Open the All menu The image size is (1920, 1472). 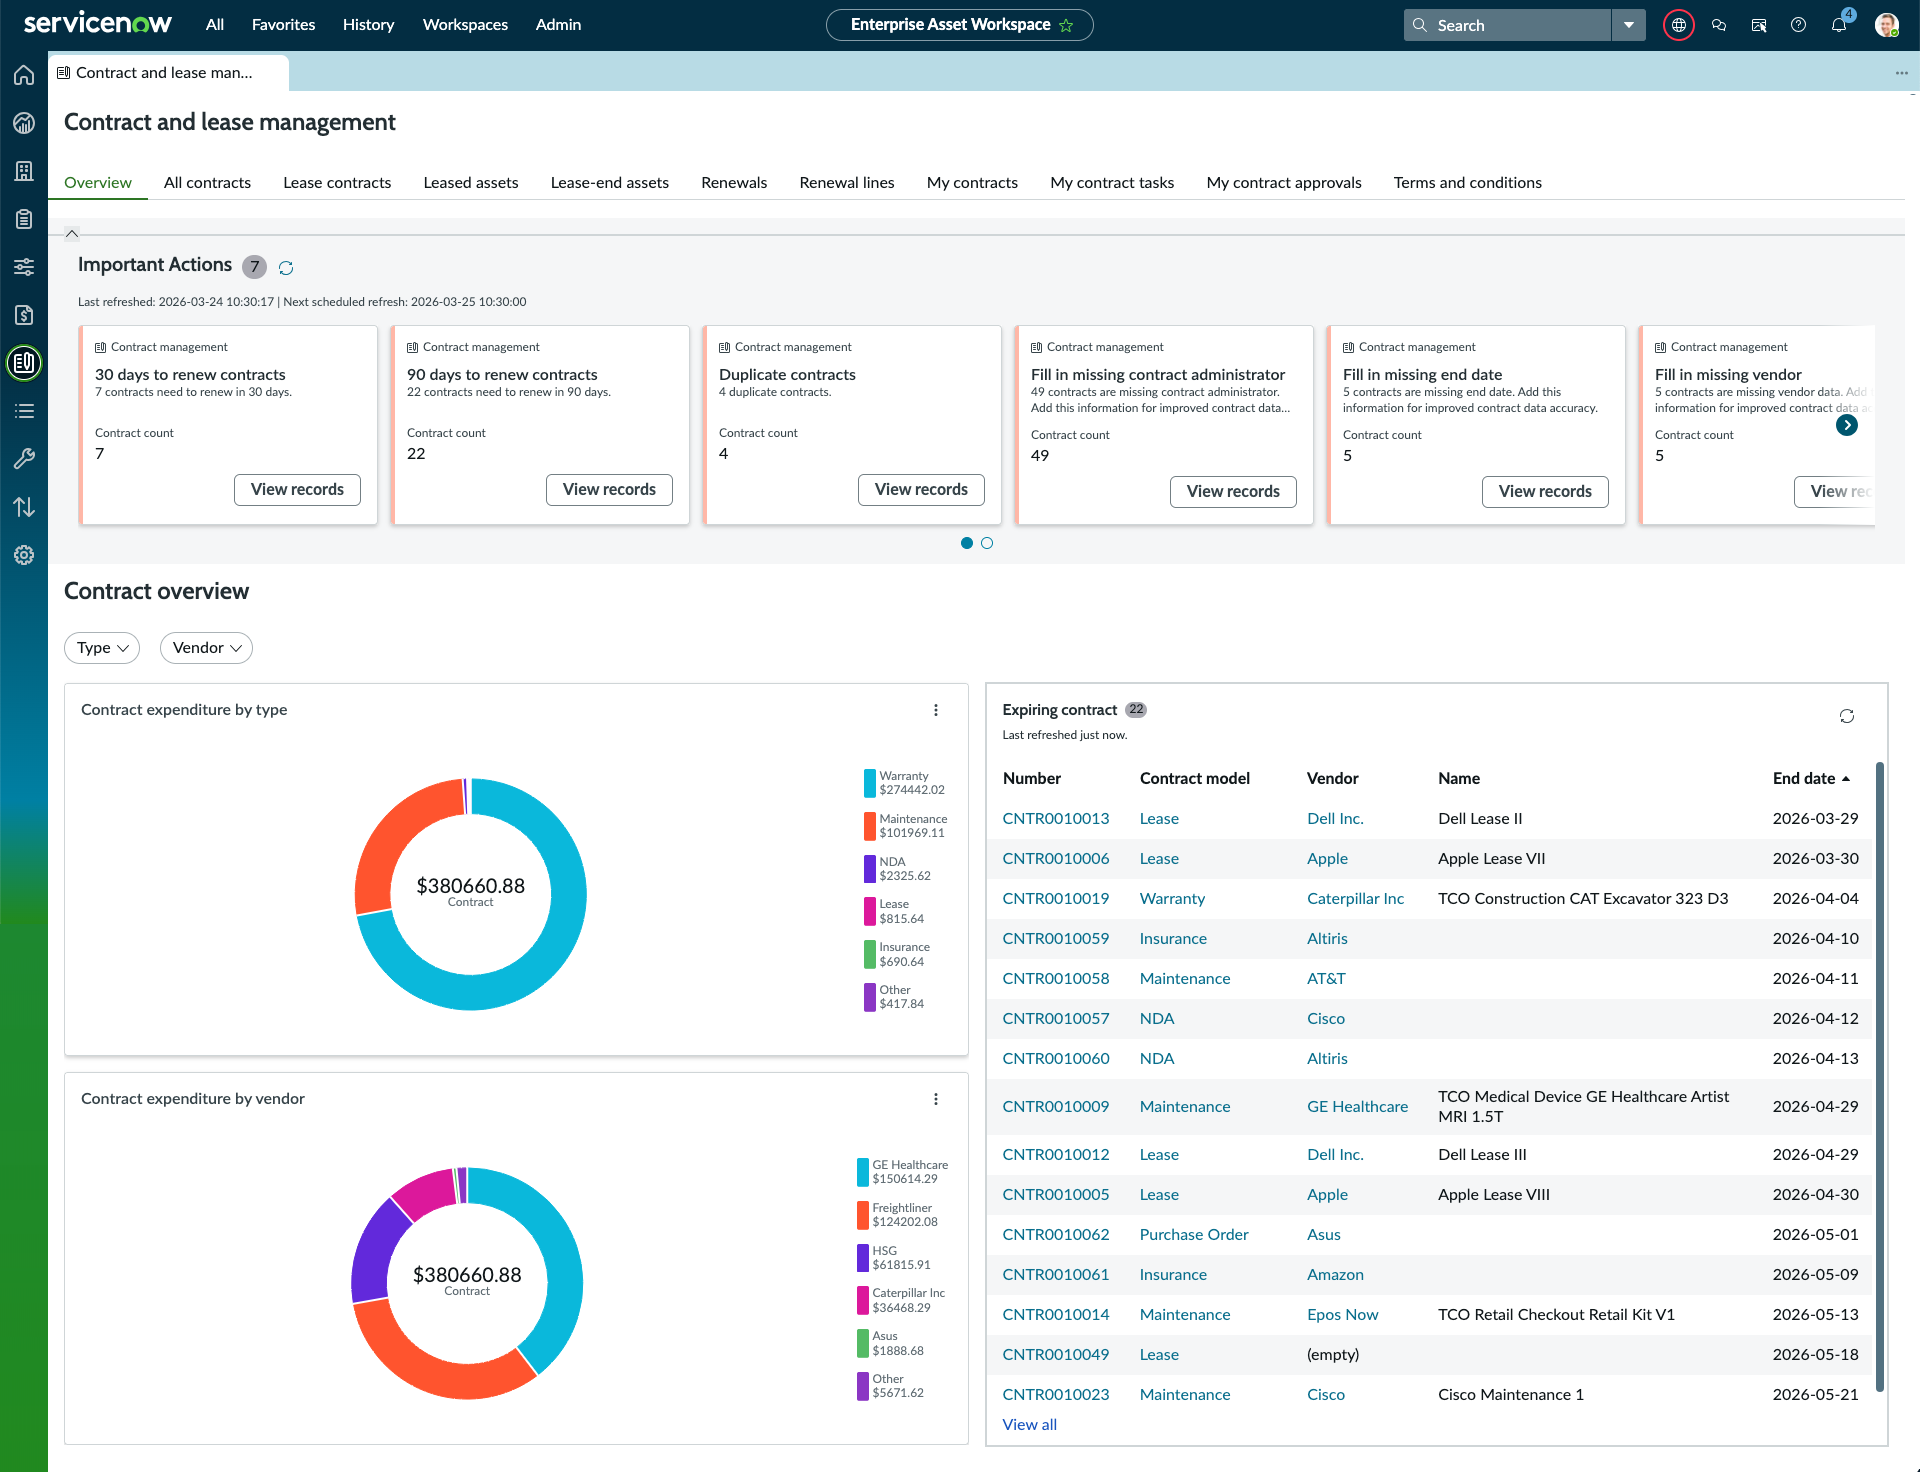click(x=215, y=25)
